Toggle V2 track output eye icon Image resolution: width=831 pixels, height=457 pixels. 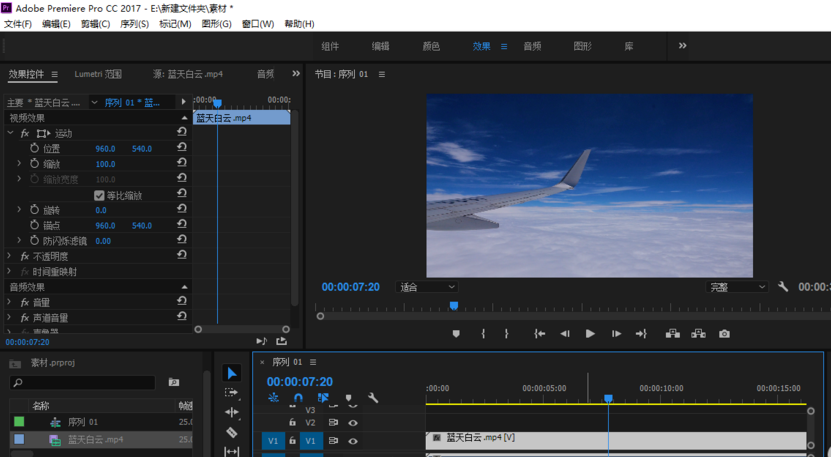point(352,423)
